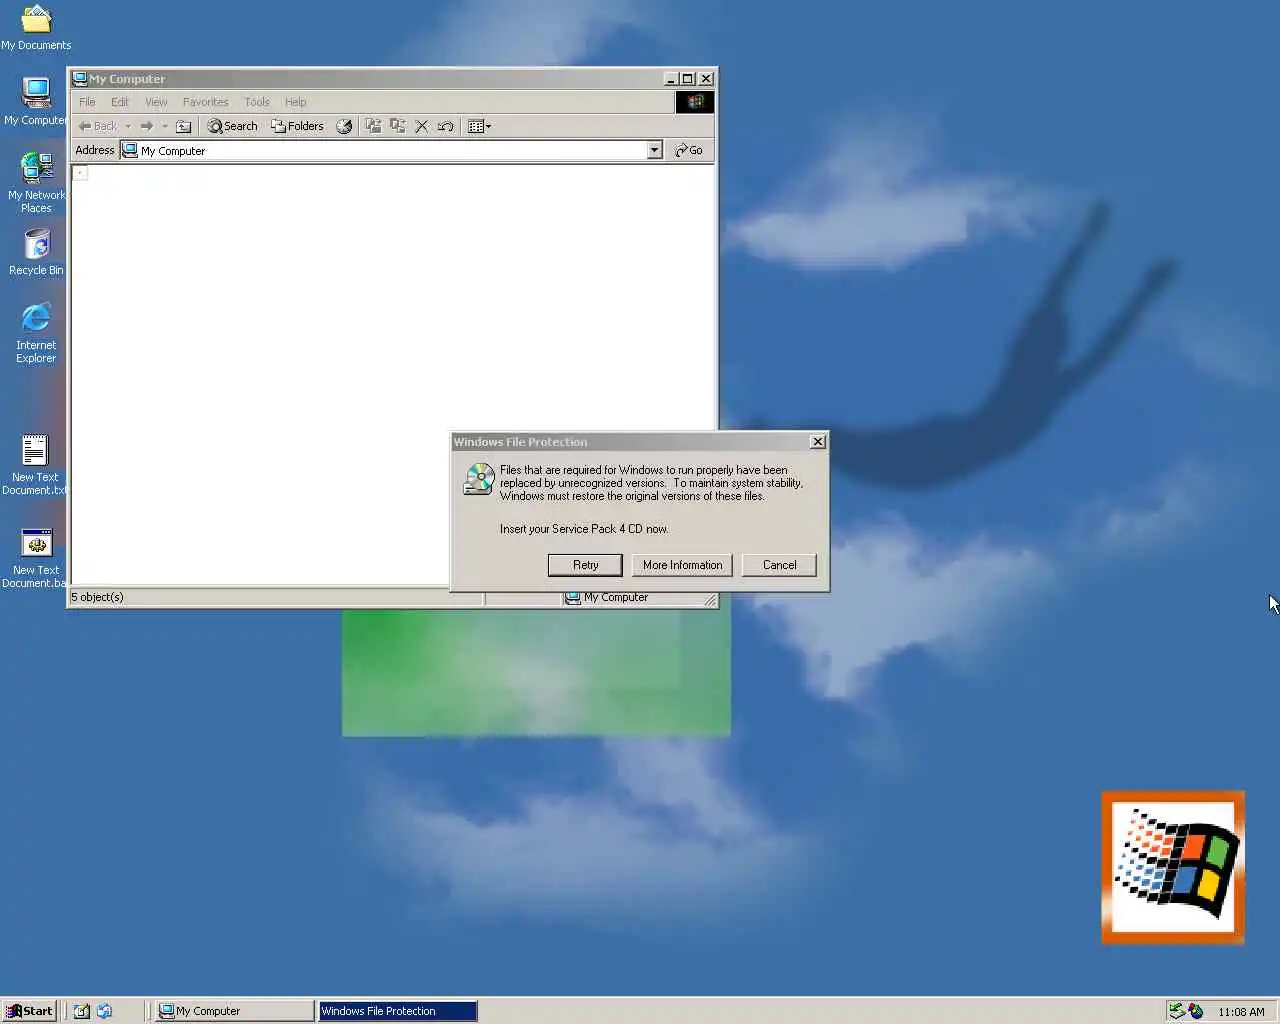Click Retry in Windows File Protection dialog
The height and width of the screenshot is (1024, 1280).
[x=585, y=565]
